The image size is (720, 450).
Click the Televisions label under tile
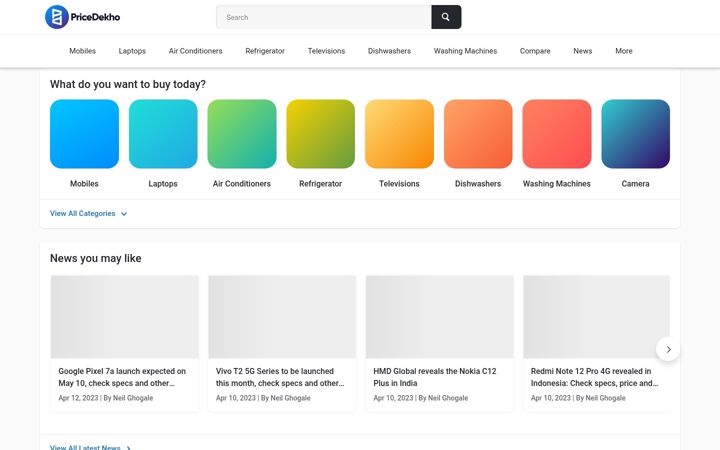(x=399, y=184)
